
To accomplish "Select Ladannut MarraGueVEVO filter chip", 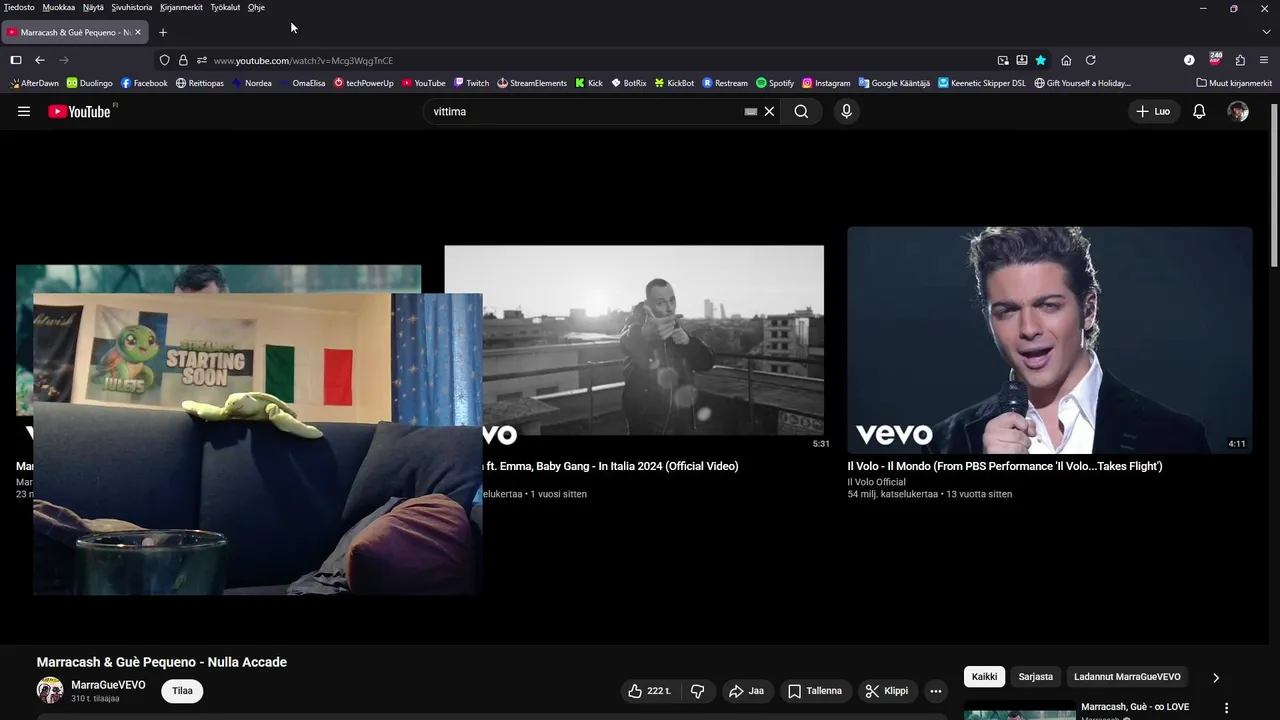I will (x=1127, y=677).
